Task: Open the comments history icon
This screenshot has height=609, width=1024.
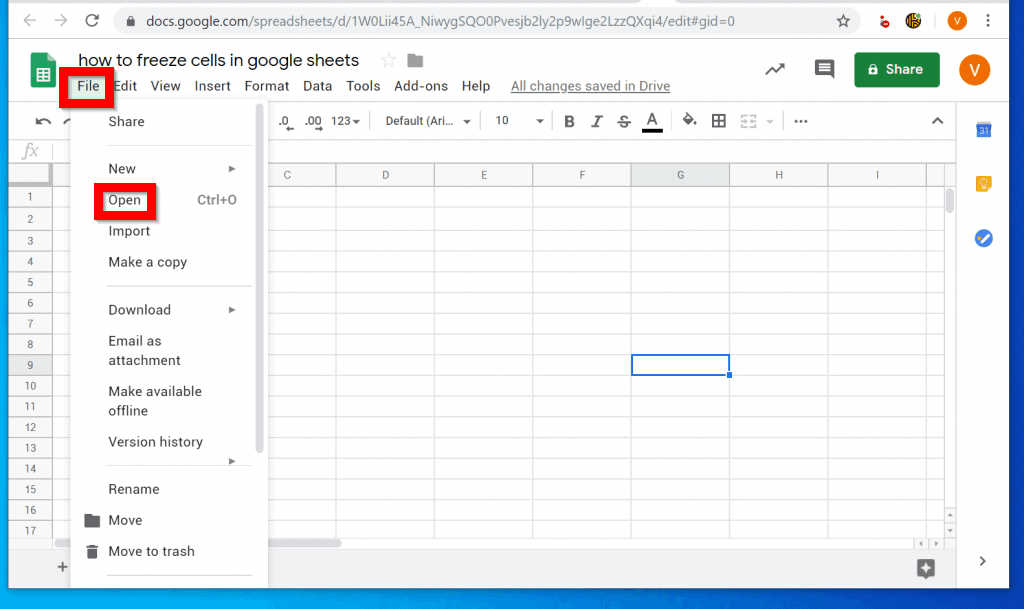Action: [x=824, y=69]
